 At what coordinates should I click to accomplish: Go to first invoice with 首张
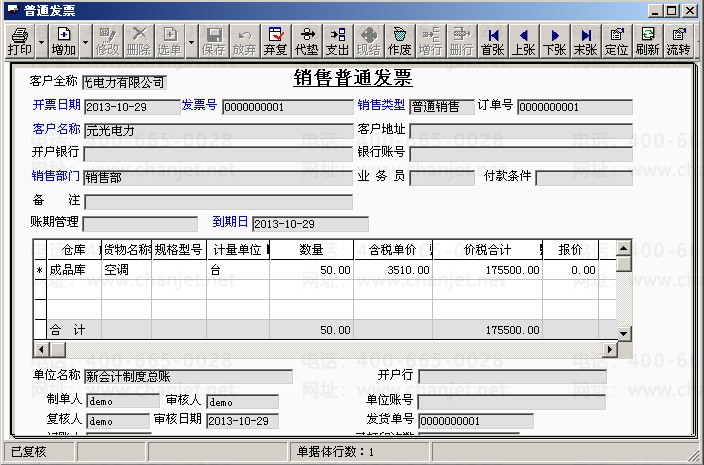tap(493, 41)
